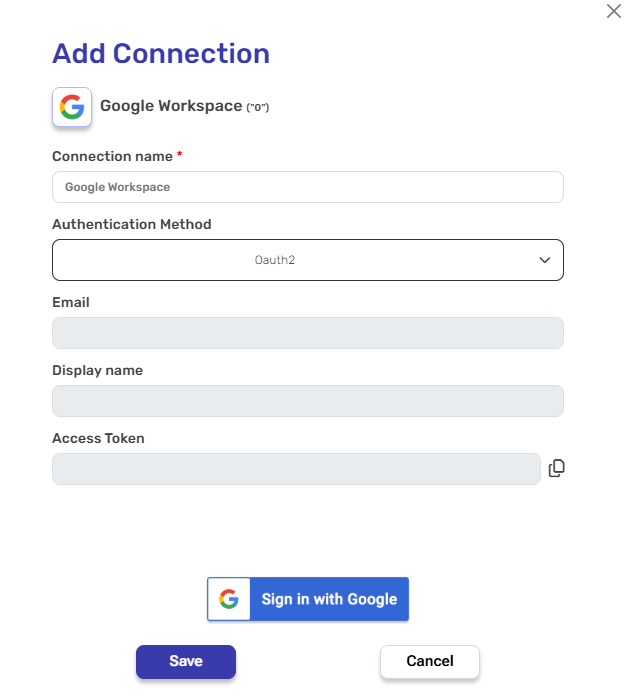Click the Authentication Method label
This screenshot has height=698, width=627.
click(132, 224)
